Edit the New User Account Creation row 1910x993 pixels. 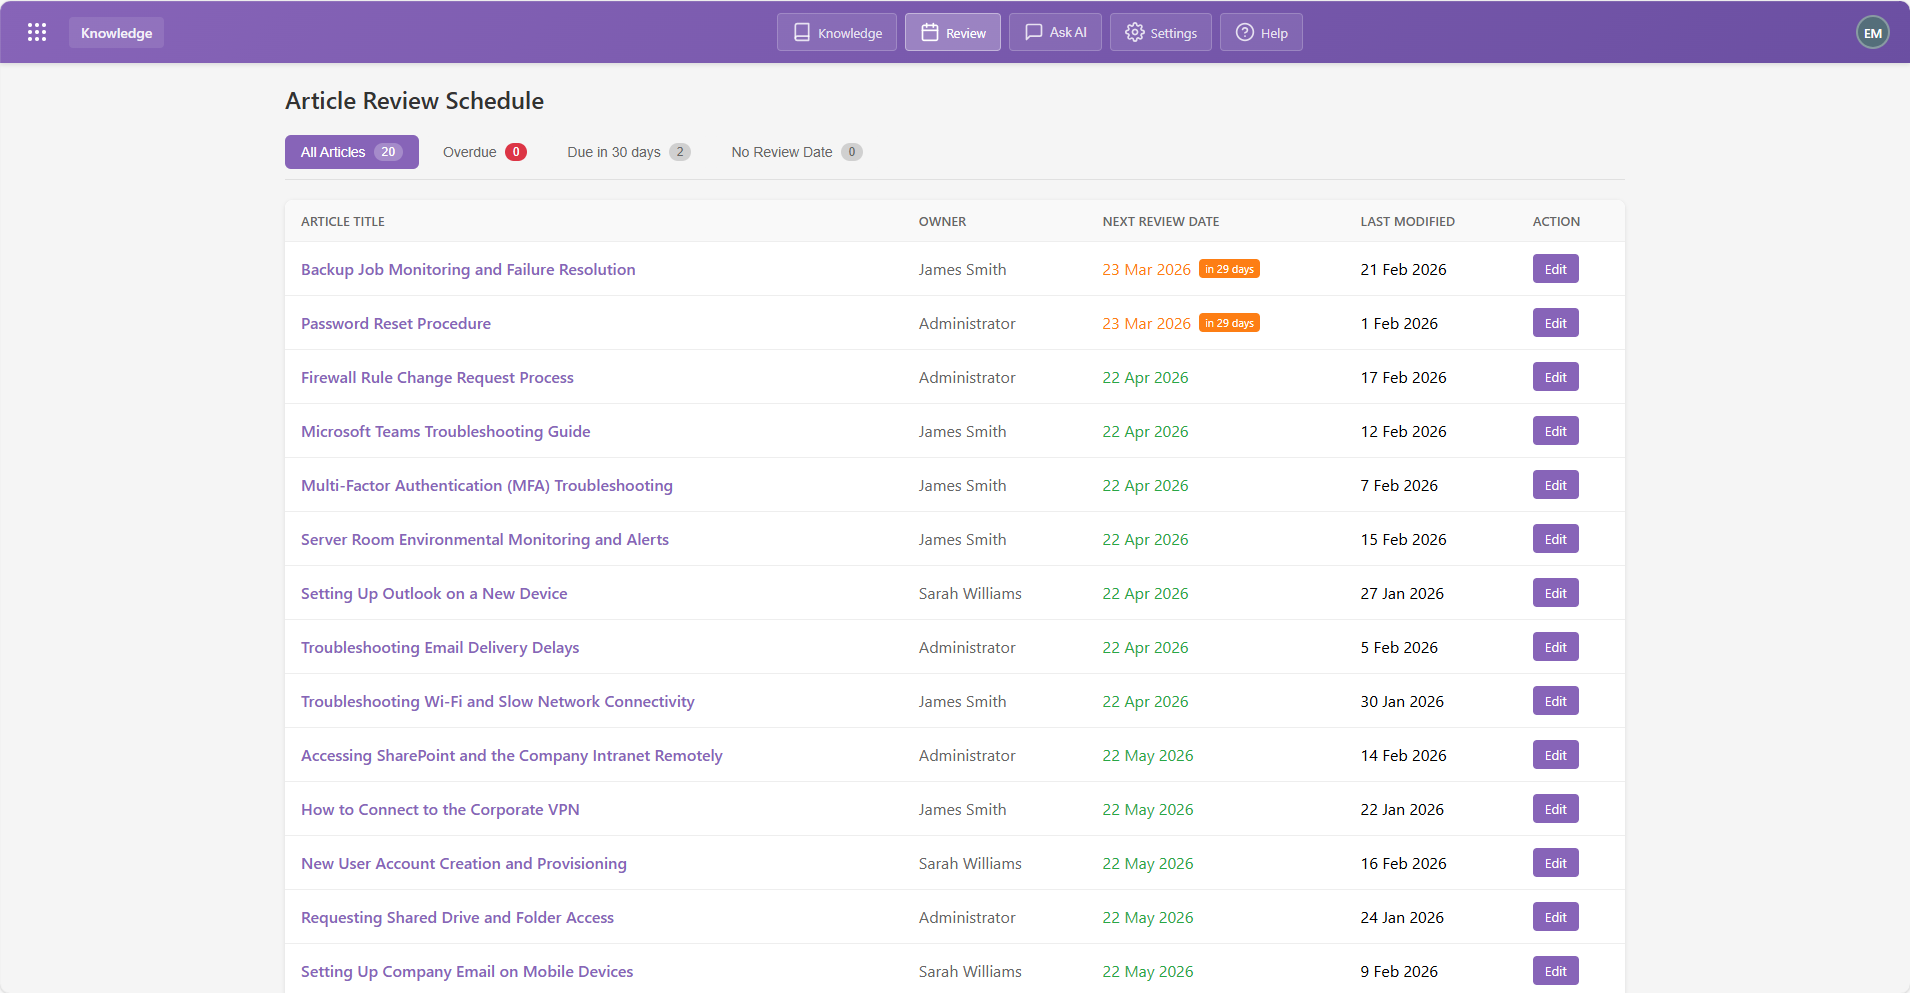point(1555,863)
